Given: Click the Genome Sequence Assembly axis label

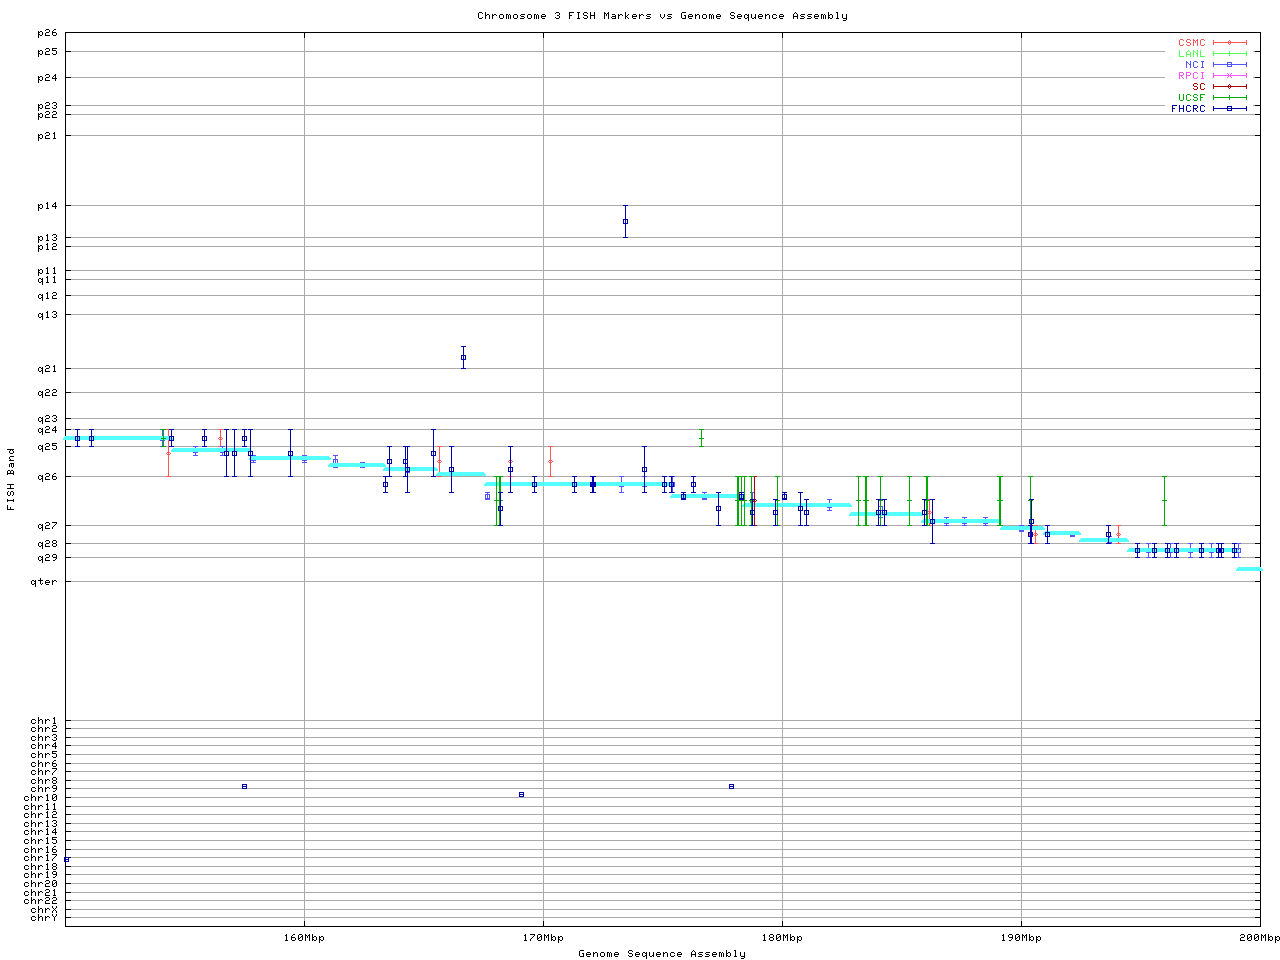Looking at the screenshot, I should coord(662,954).
